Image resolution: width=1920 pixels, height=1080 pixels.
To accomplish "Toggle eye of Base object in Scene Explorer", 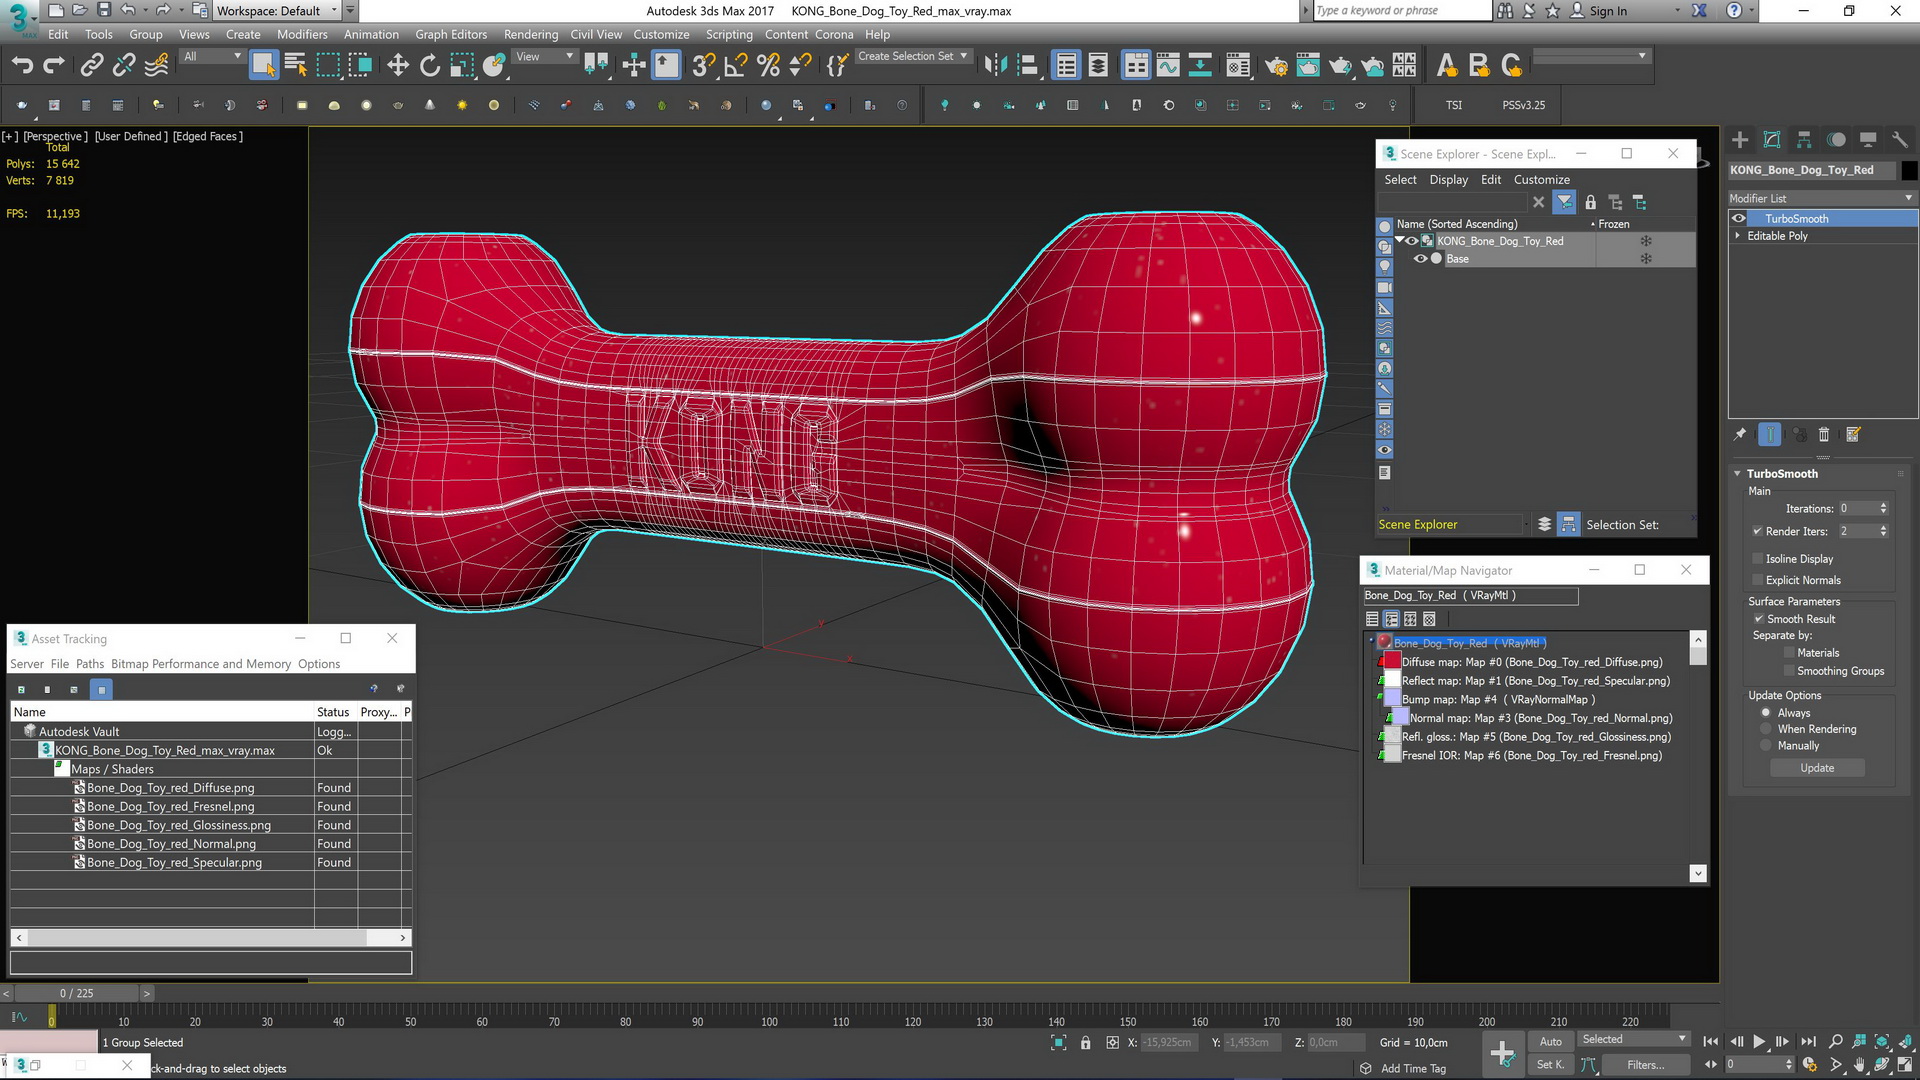I will (1420, 259).
